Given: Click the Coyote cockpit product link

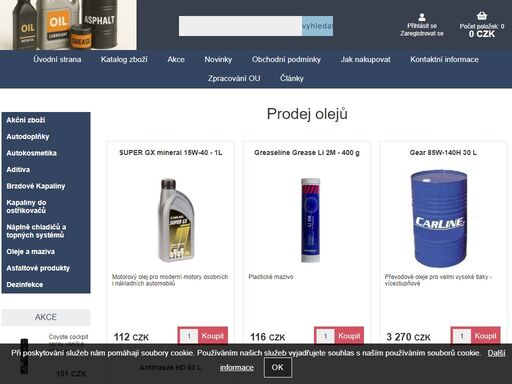Looking at the screenshot, I should tap(68, 337).
